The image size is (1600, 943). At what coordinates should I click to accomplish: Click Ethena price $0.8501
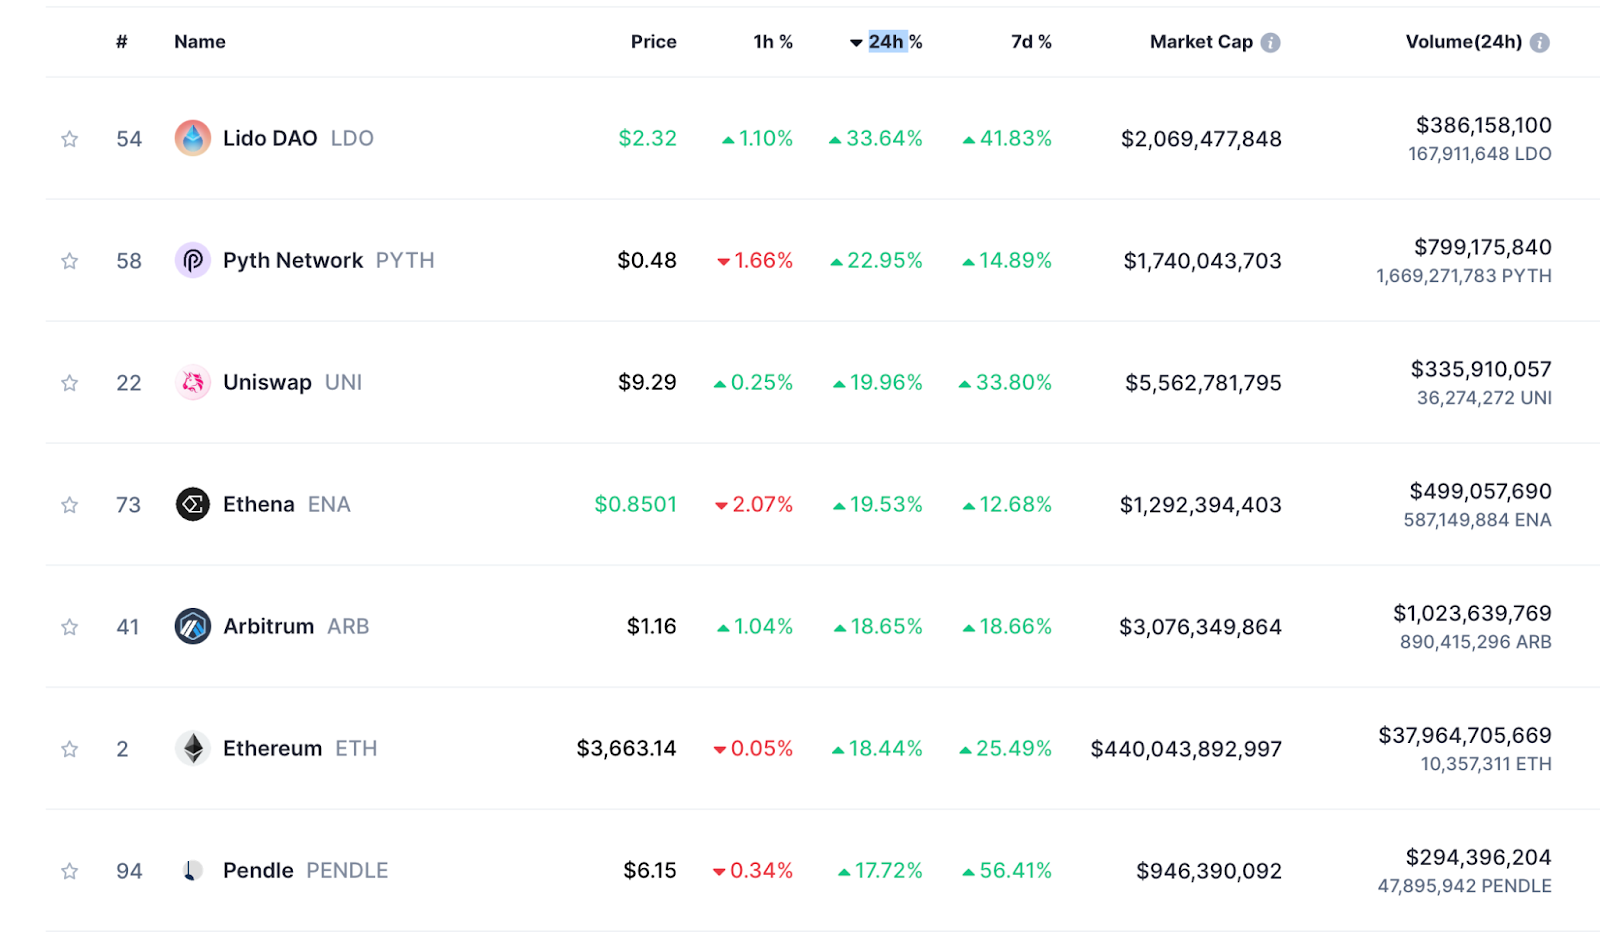coord(636,504)
